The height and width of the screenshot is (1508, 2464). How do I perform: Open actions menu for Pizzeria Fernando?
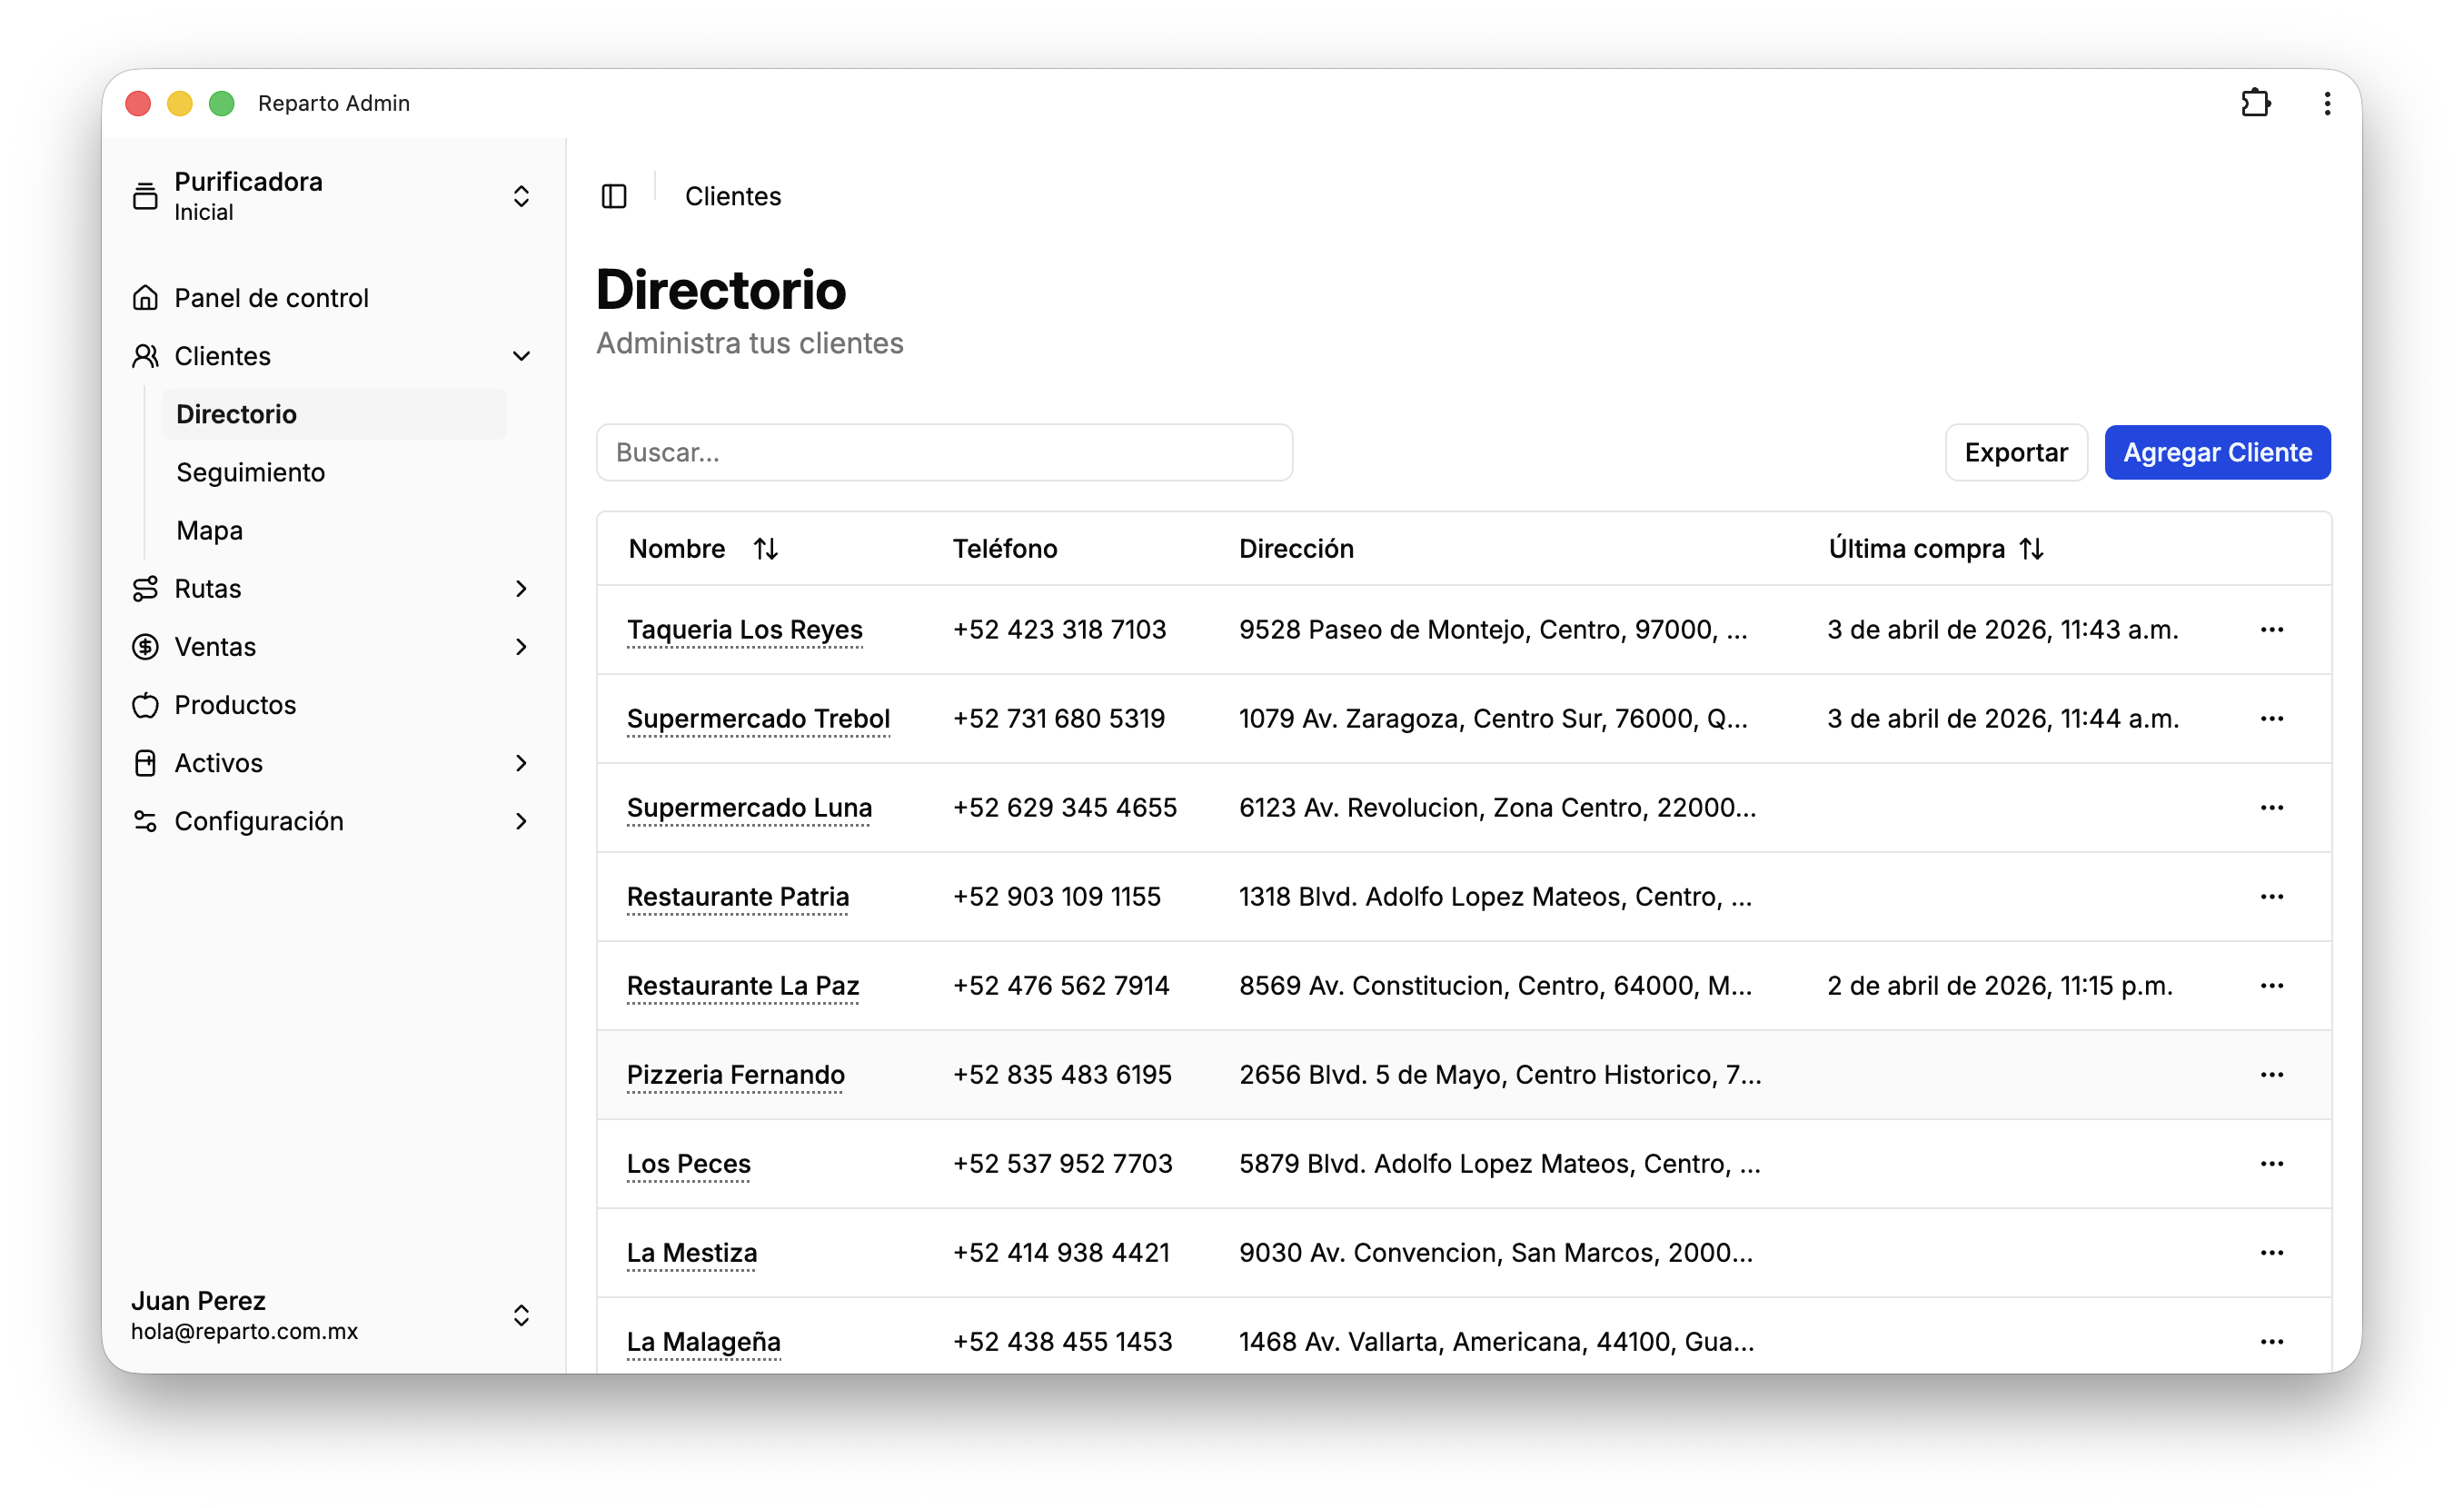point(2271,1075)
